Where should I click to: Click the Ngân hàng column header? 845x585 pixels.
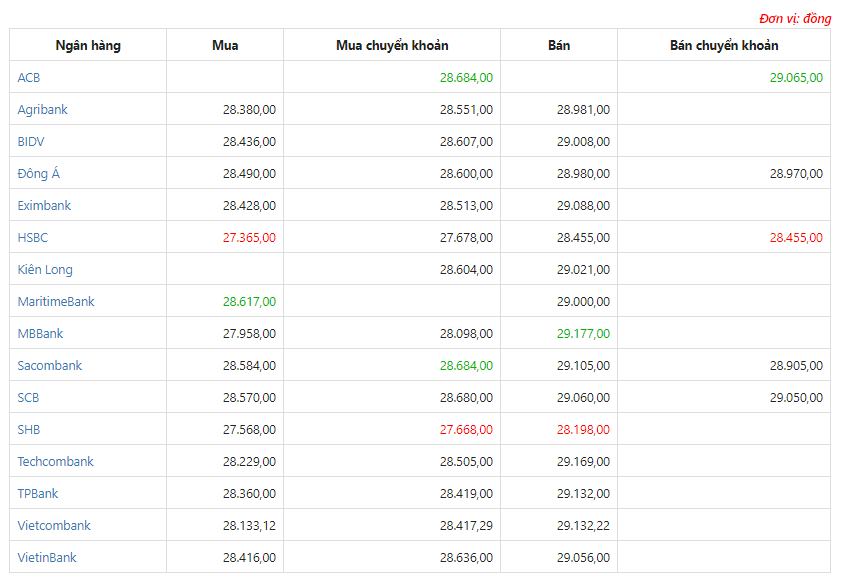pyautogui.click(x=88, y=45)
